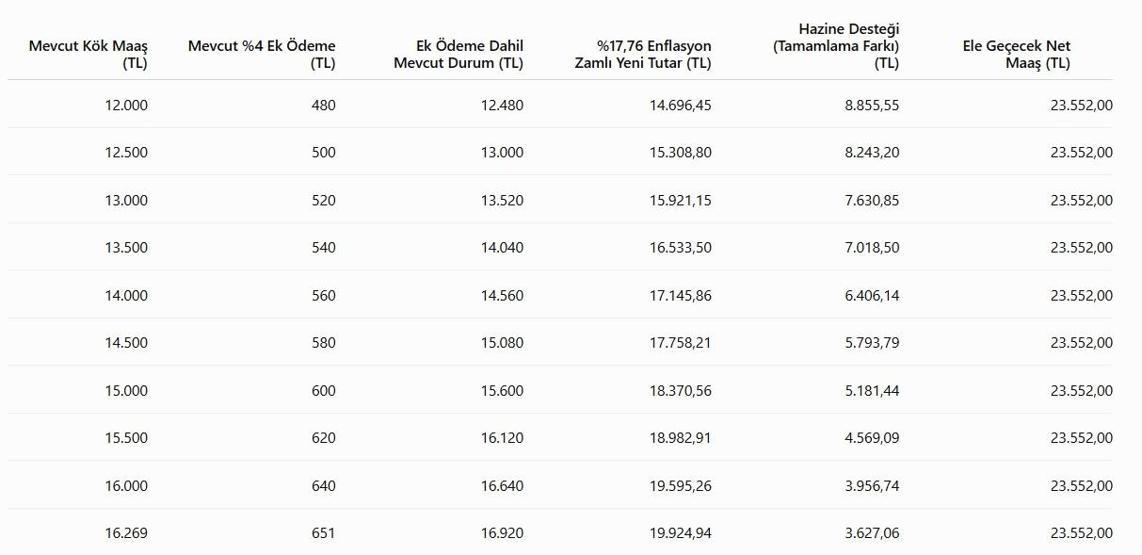Select the 4.569,09 treasury support cell
The width and height of the screenshot is (1142, 555).
(x=872, y=438)
